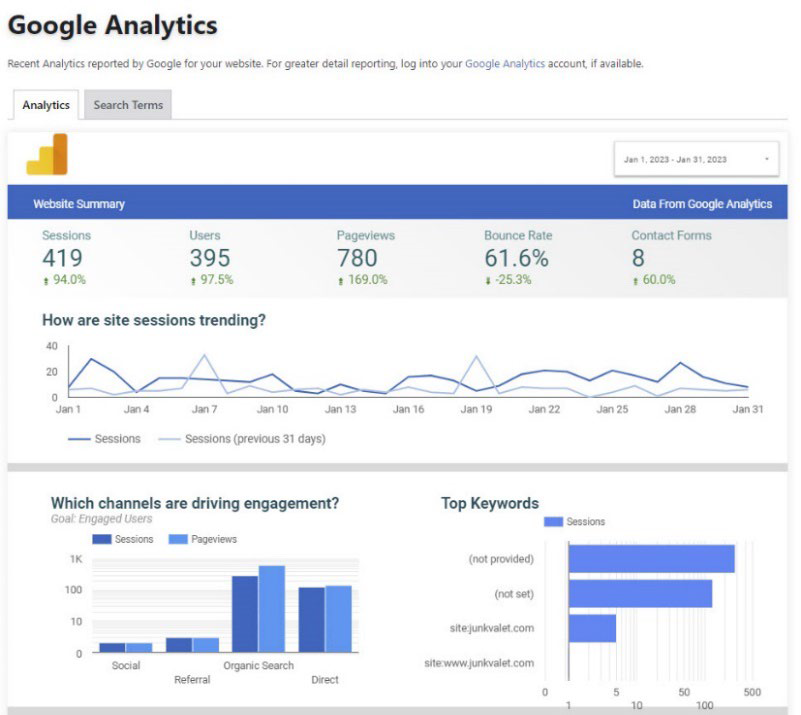Click the Bounce Rate value 61.6%
Screen dimensions: 801x715
[516, 258]
